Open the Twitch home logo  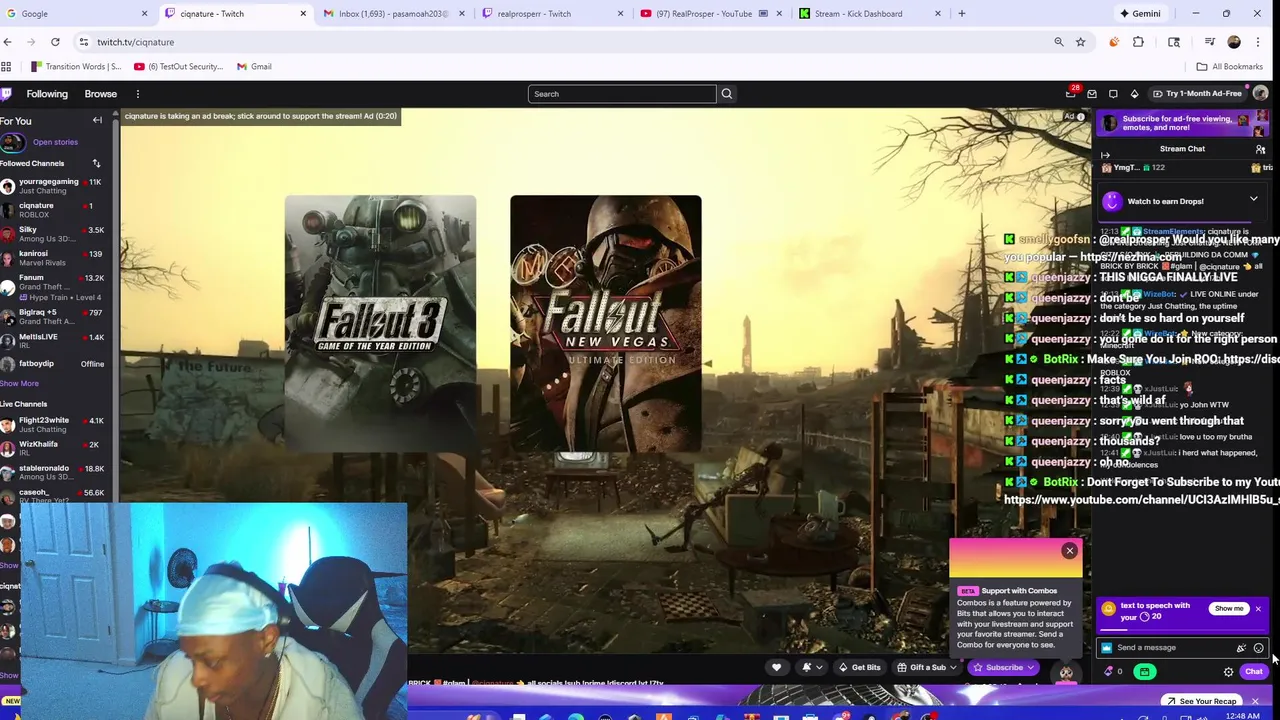pos(6,94)
